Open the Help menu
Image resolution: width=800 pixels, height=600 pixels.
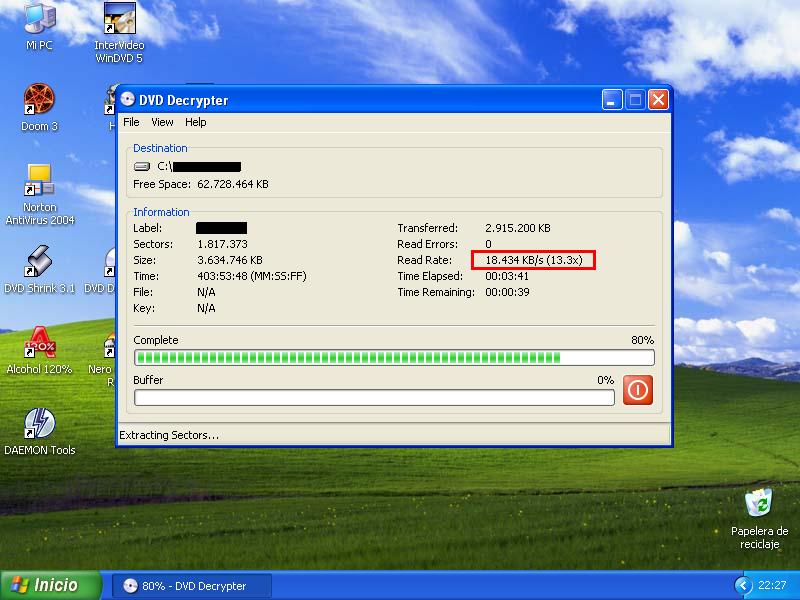(196, 122)
